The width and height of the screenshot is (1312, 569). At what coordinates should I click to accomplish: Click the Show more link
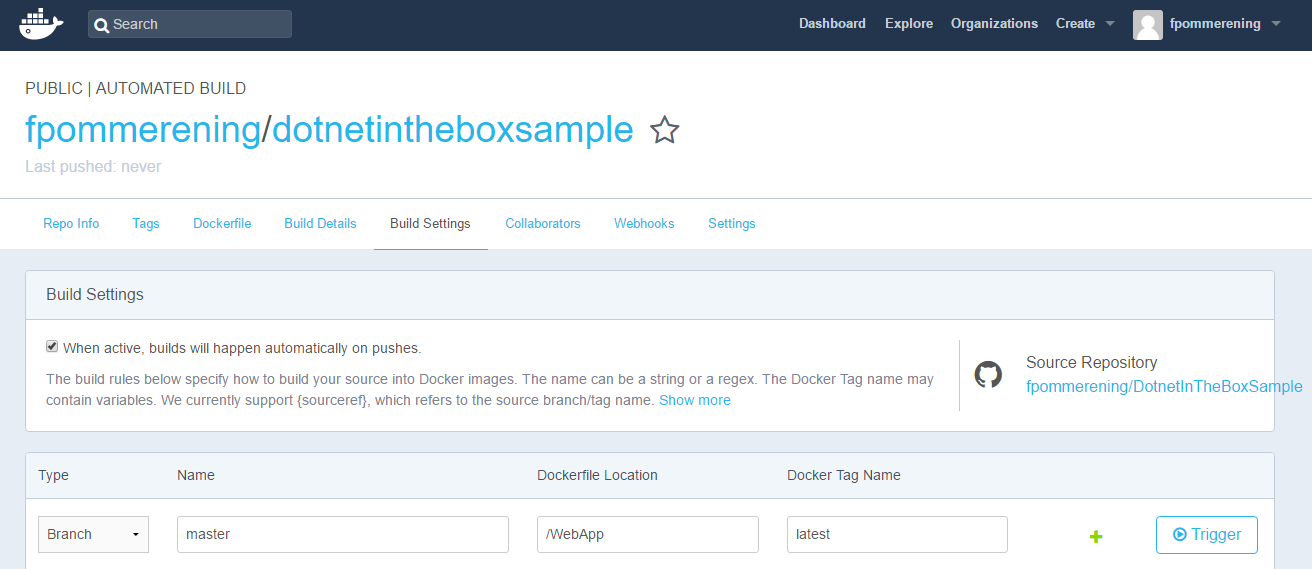click(x=694, y=400)
